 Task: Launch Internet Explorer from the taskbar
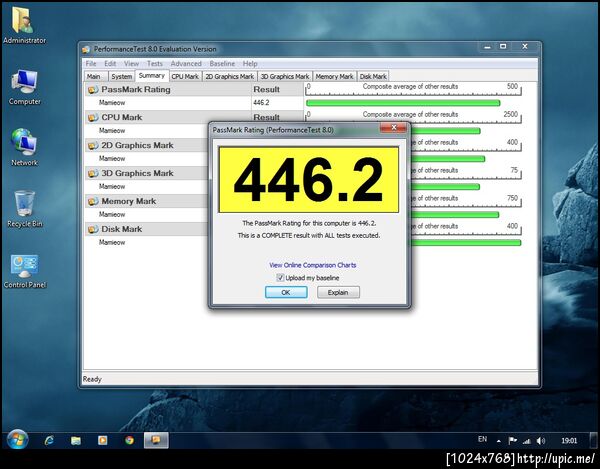tap(49, 440)
